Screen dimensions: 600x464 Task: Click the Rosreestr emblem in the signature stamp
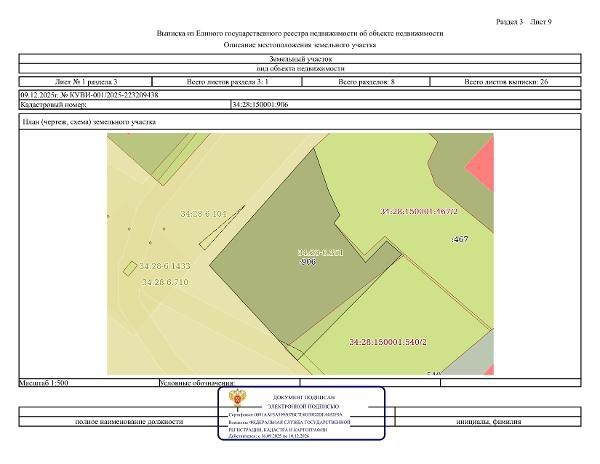tap(237, 399)
